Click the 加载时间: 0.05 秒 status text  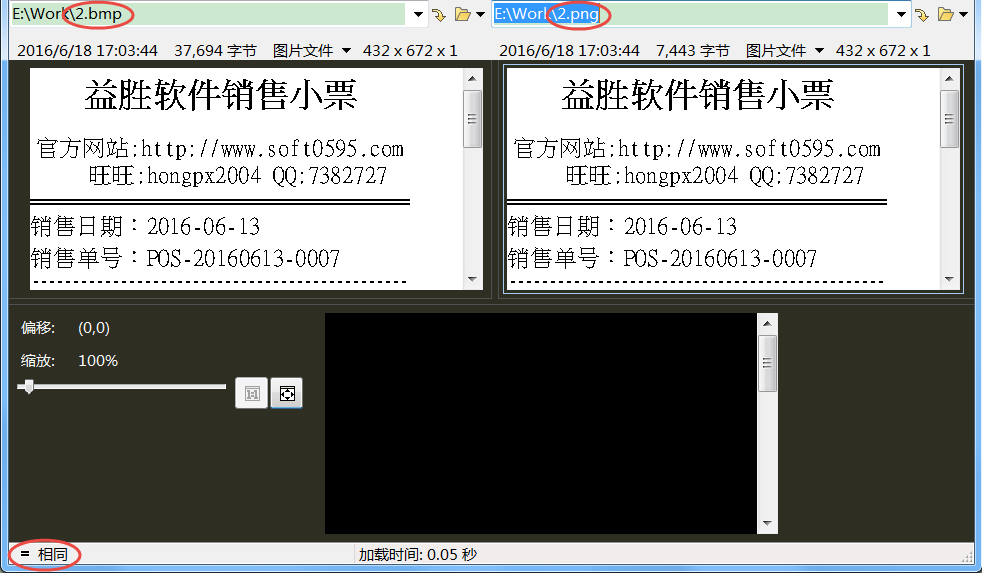click(418, 554)
